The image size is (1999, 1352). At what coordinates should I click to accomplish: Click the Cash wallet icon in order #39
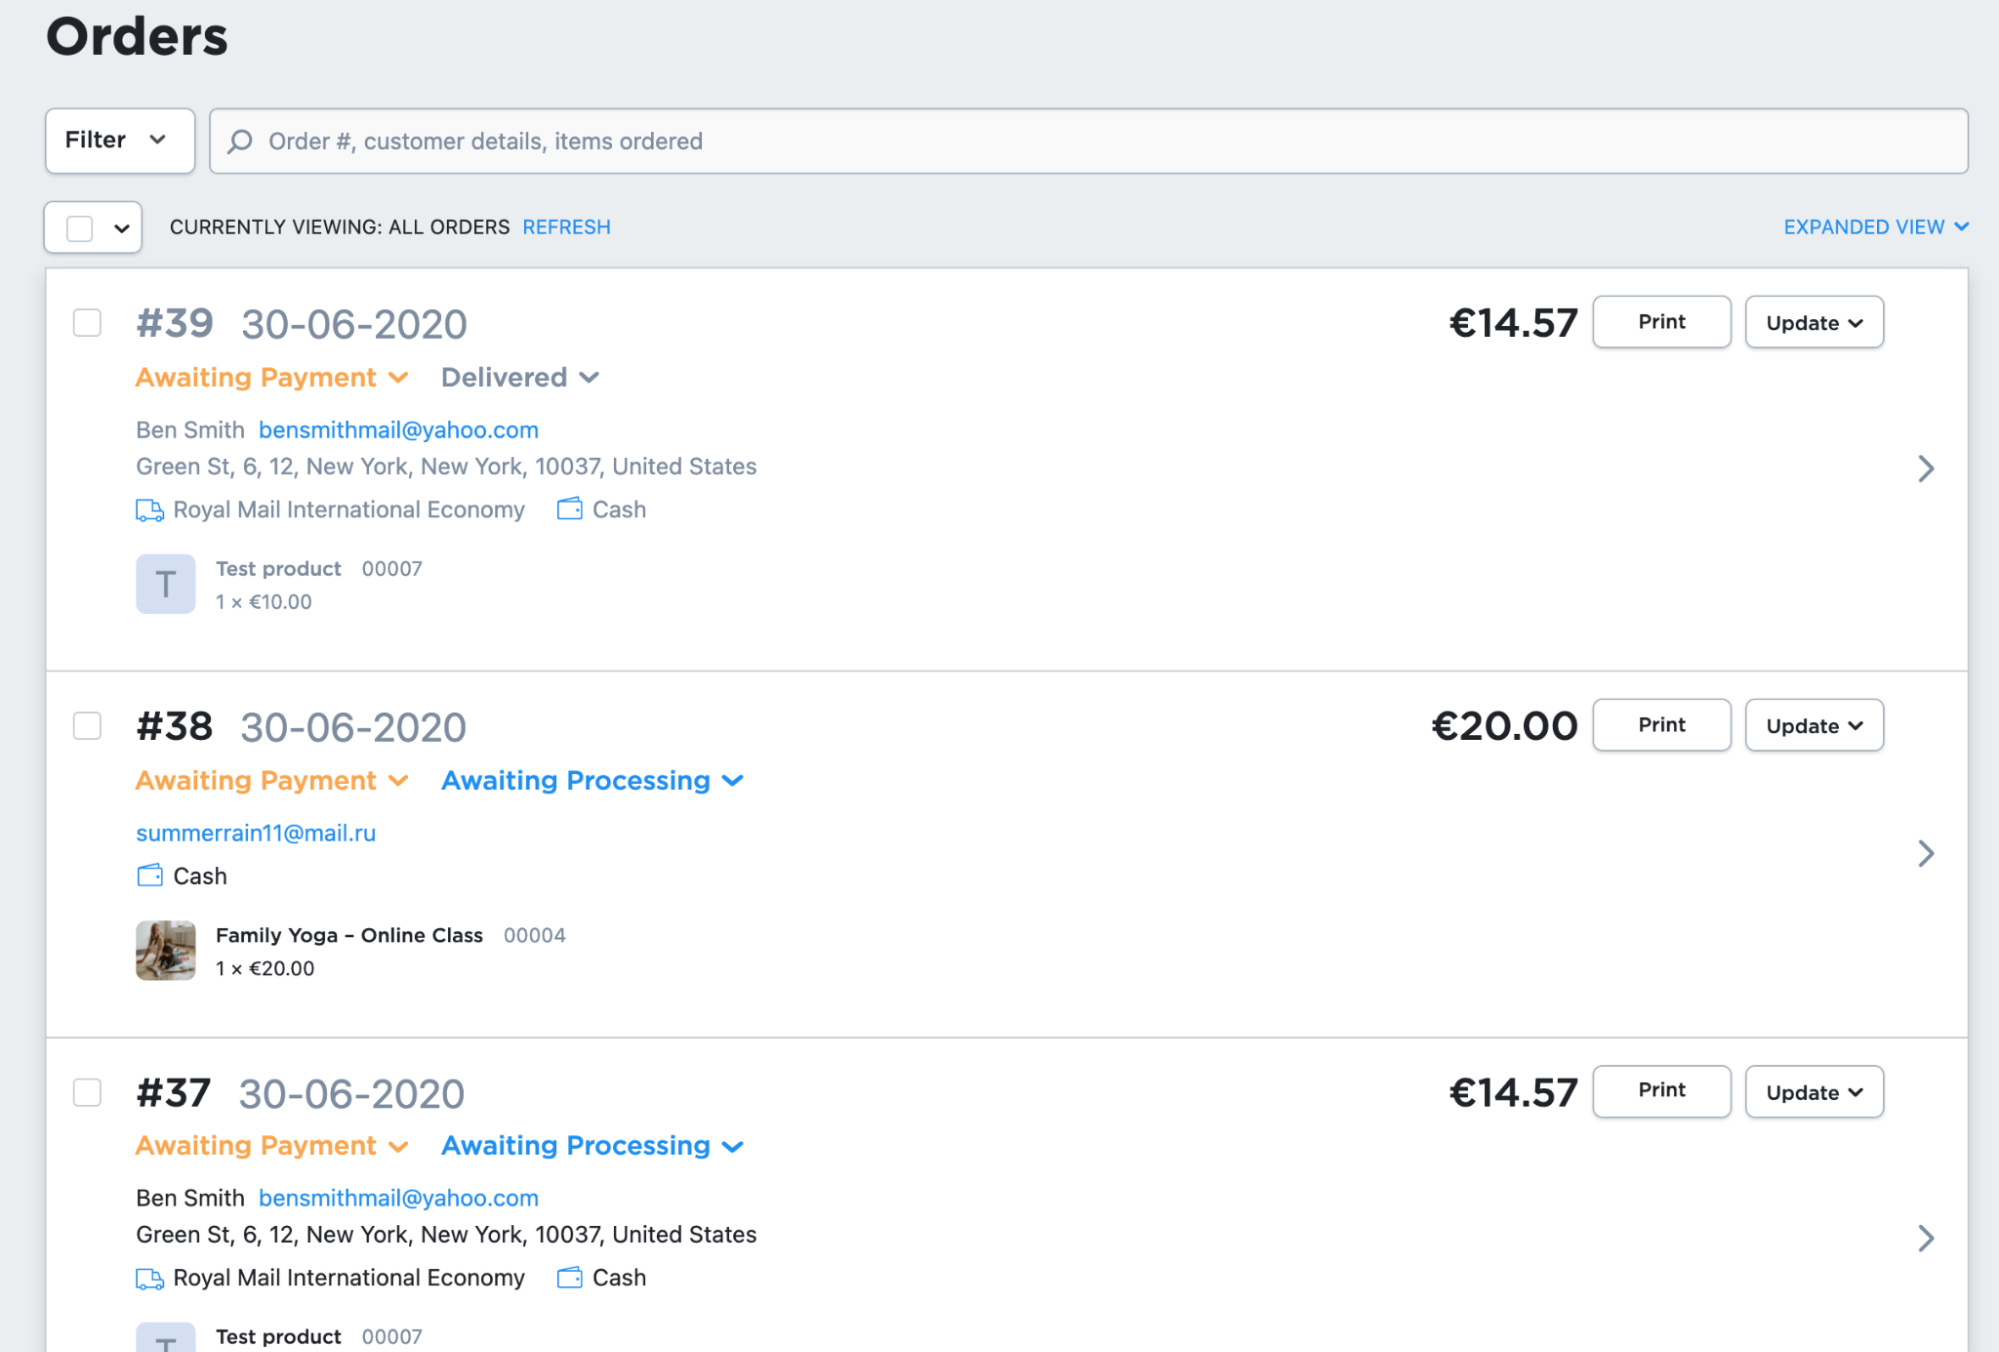(570, 509)
